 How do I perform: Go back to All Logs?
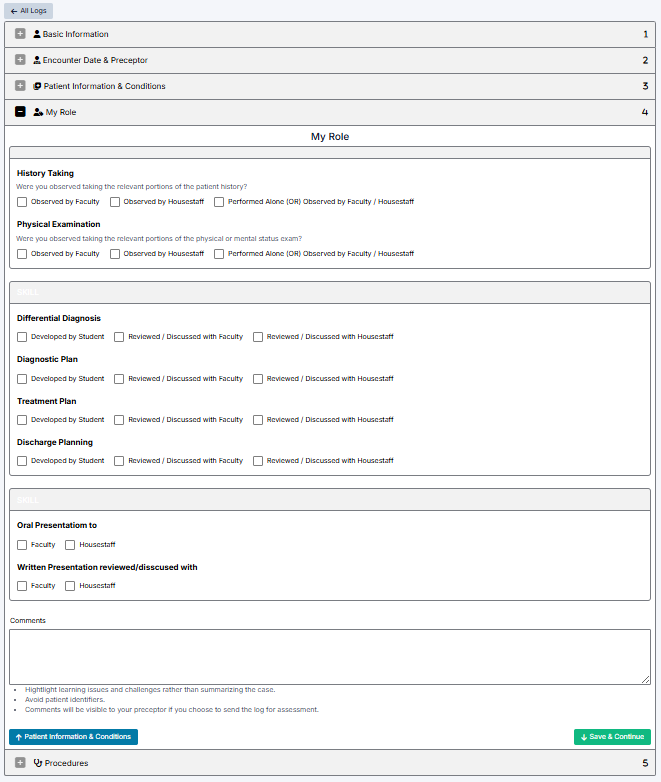pos(29,10)
